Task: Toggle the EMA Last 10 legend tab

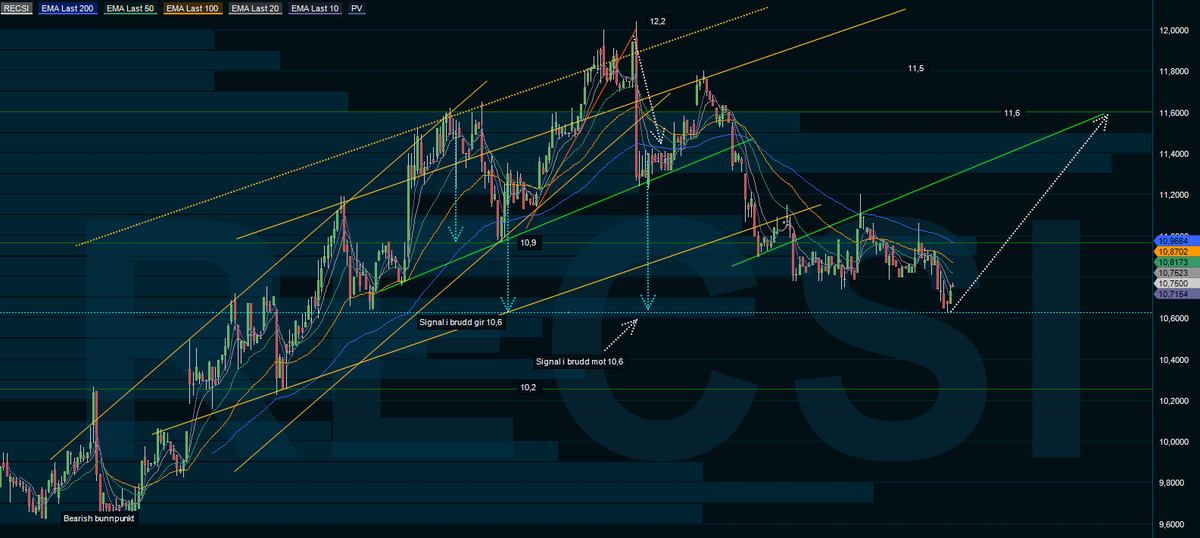Action: 317,8
